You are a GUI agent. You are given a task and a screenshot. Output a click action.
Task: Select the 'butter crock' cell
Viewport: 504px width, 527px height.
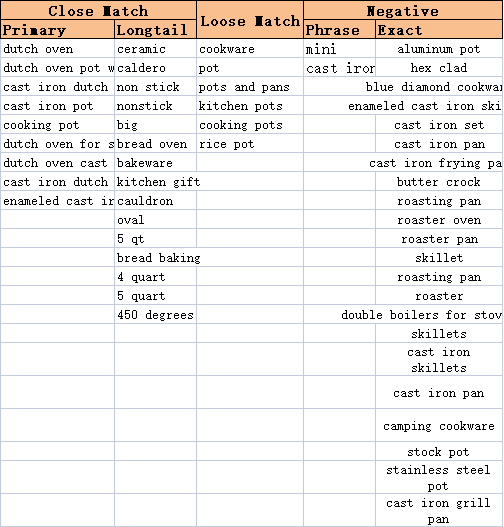[x=439, y=182]
